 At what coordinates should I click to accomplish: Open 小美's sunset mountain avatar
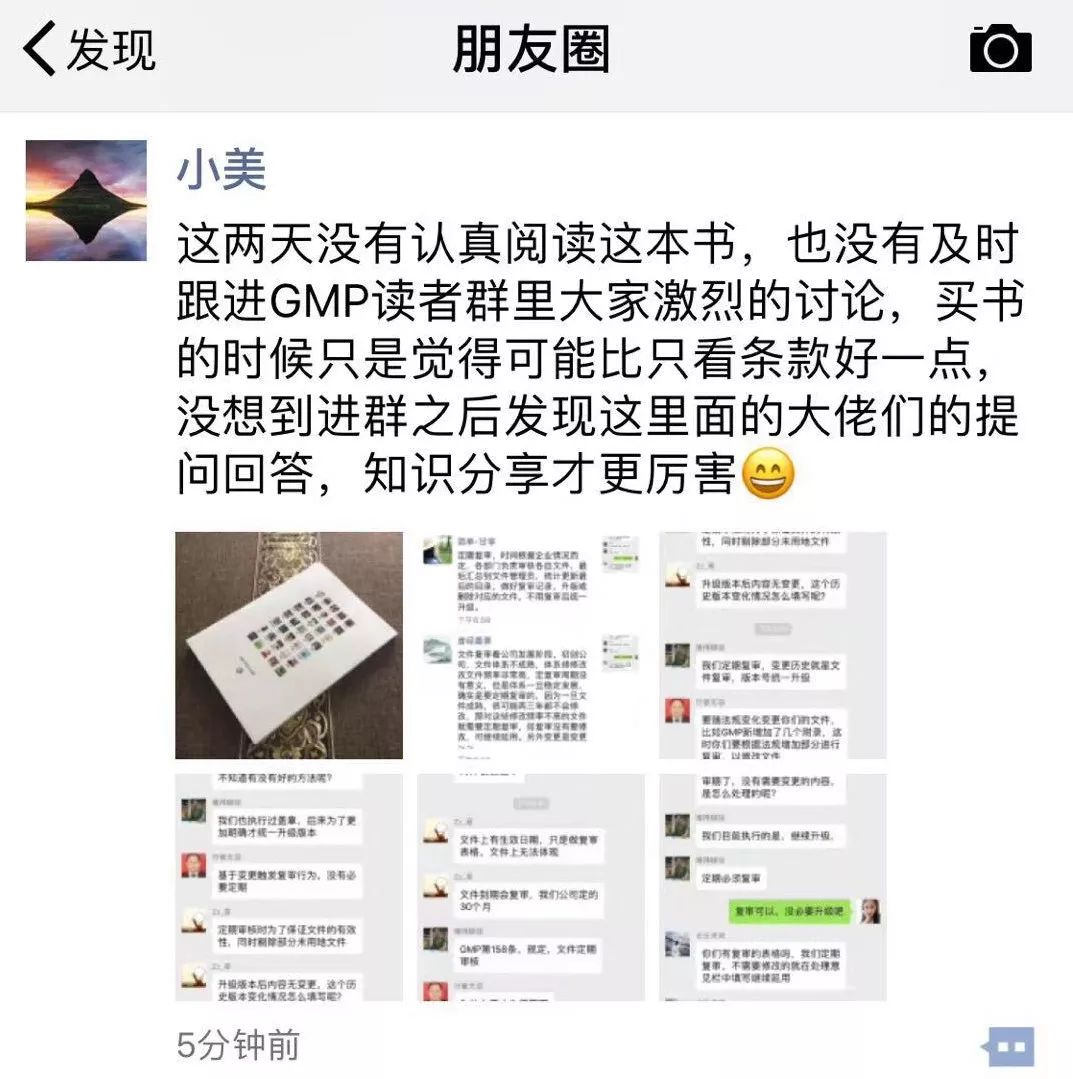point(86,200)
